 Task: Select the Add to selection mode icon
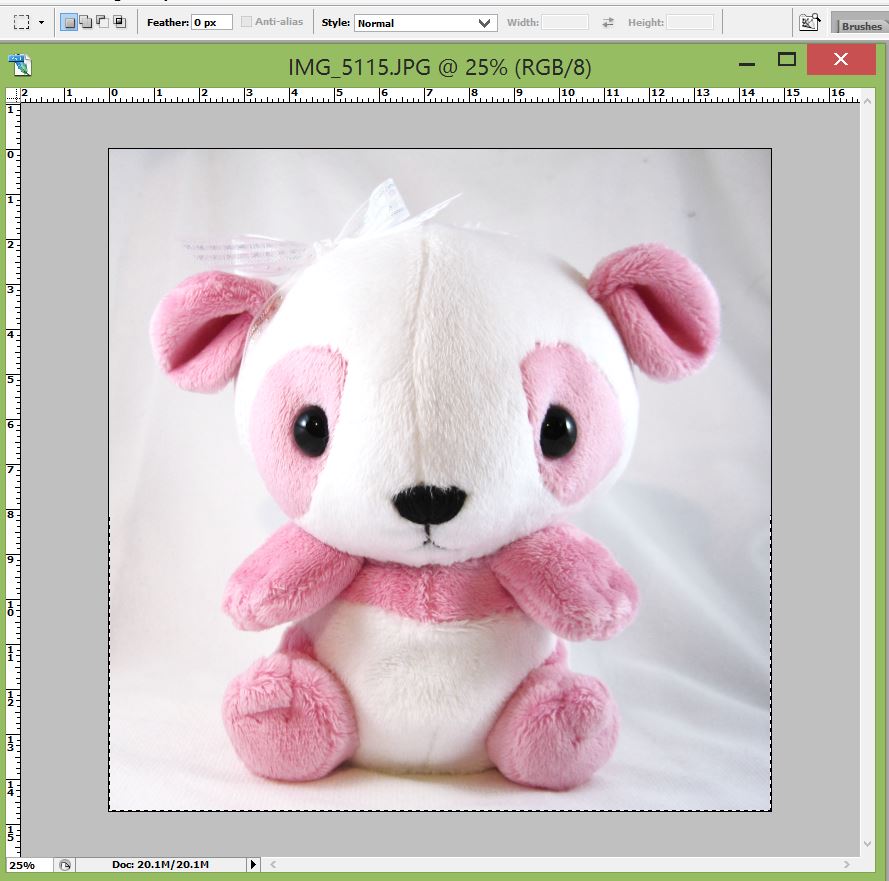coord(86,22)
